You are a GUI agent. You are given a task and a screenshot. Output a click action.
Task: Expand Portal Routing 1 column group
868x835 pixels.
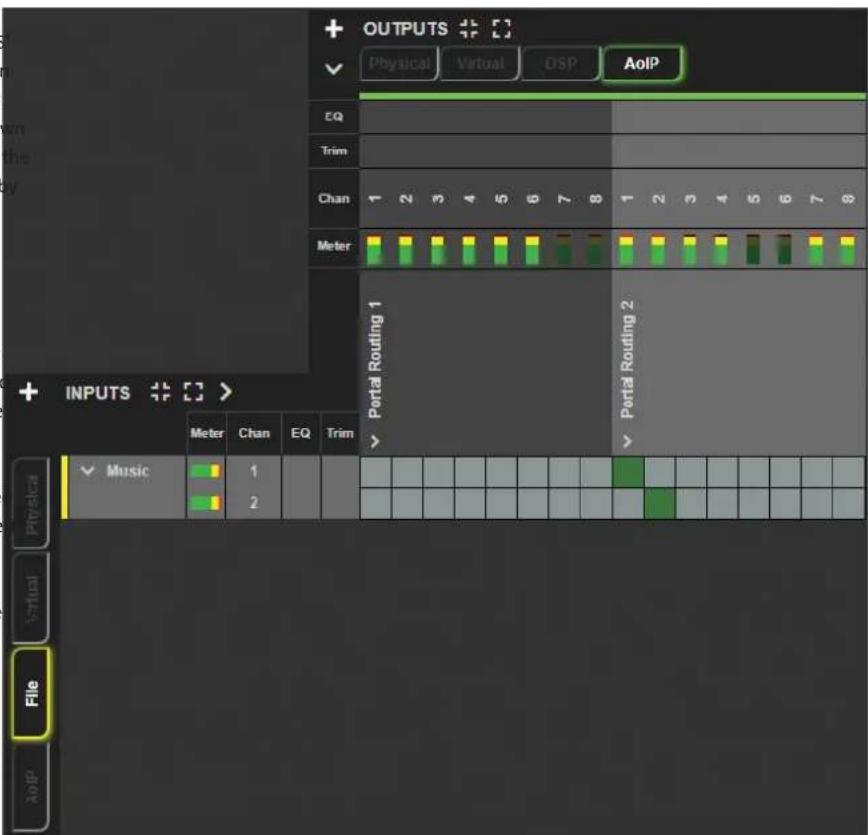pos(375,441)
